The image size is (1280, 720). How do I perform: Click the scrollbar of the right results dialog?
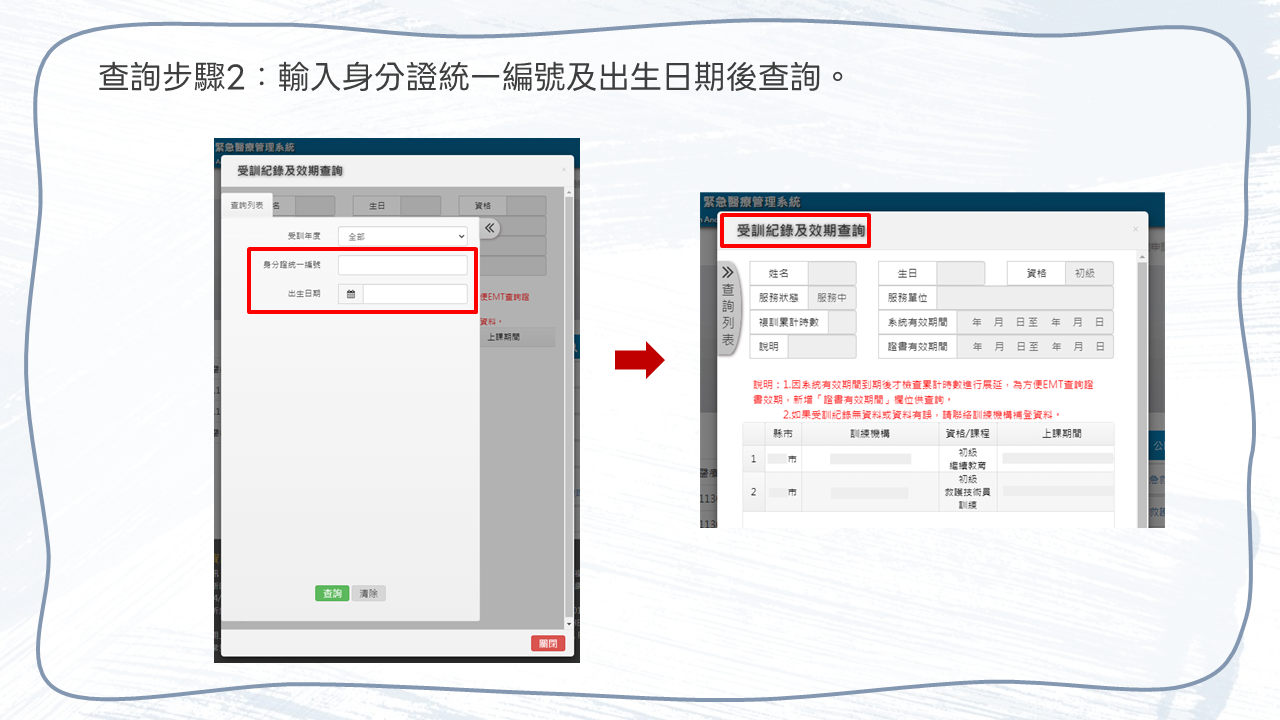click(x=1144, y=390)
